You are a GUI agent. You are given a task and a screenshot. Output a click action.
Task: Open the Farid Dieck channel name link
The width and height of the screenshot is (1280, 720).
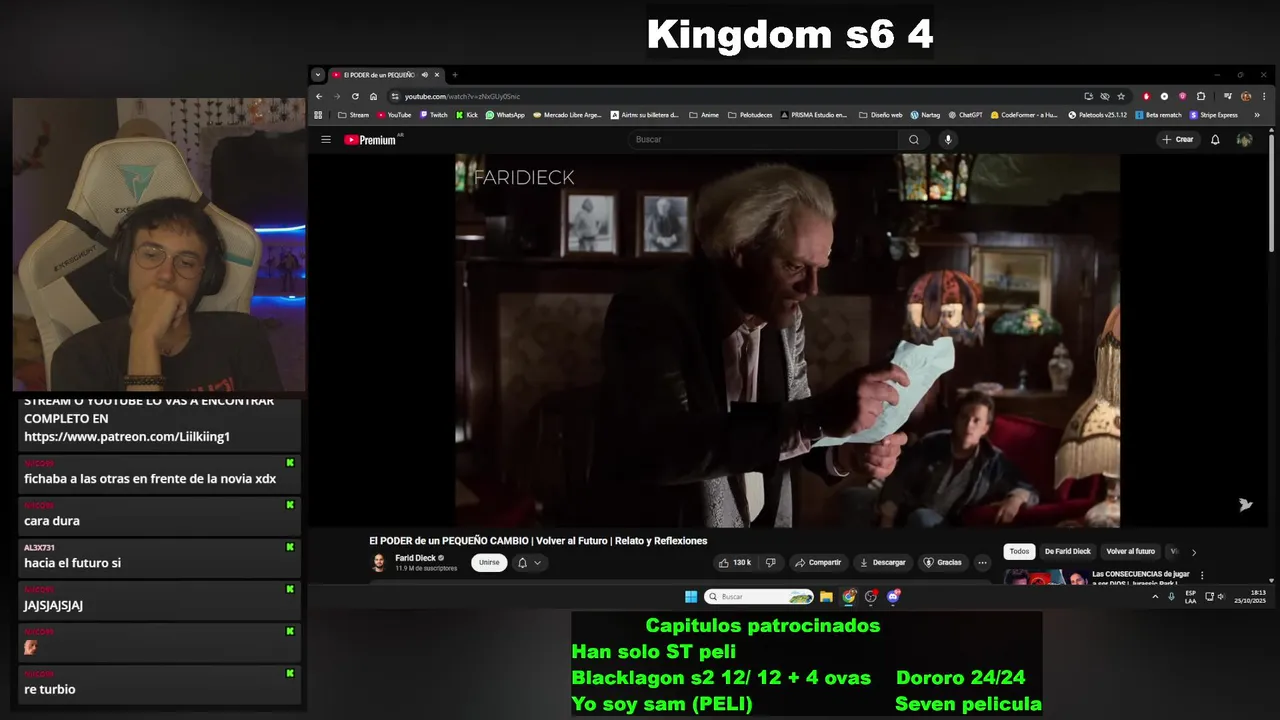tap(415, 558)
